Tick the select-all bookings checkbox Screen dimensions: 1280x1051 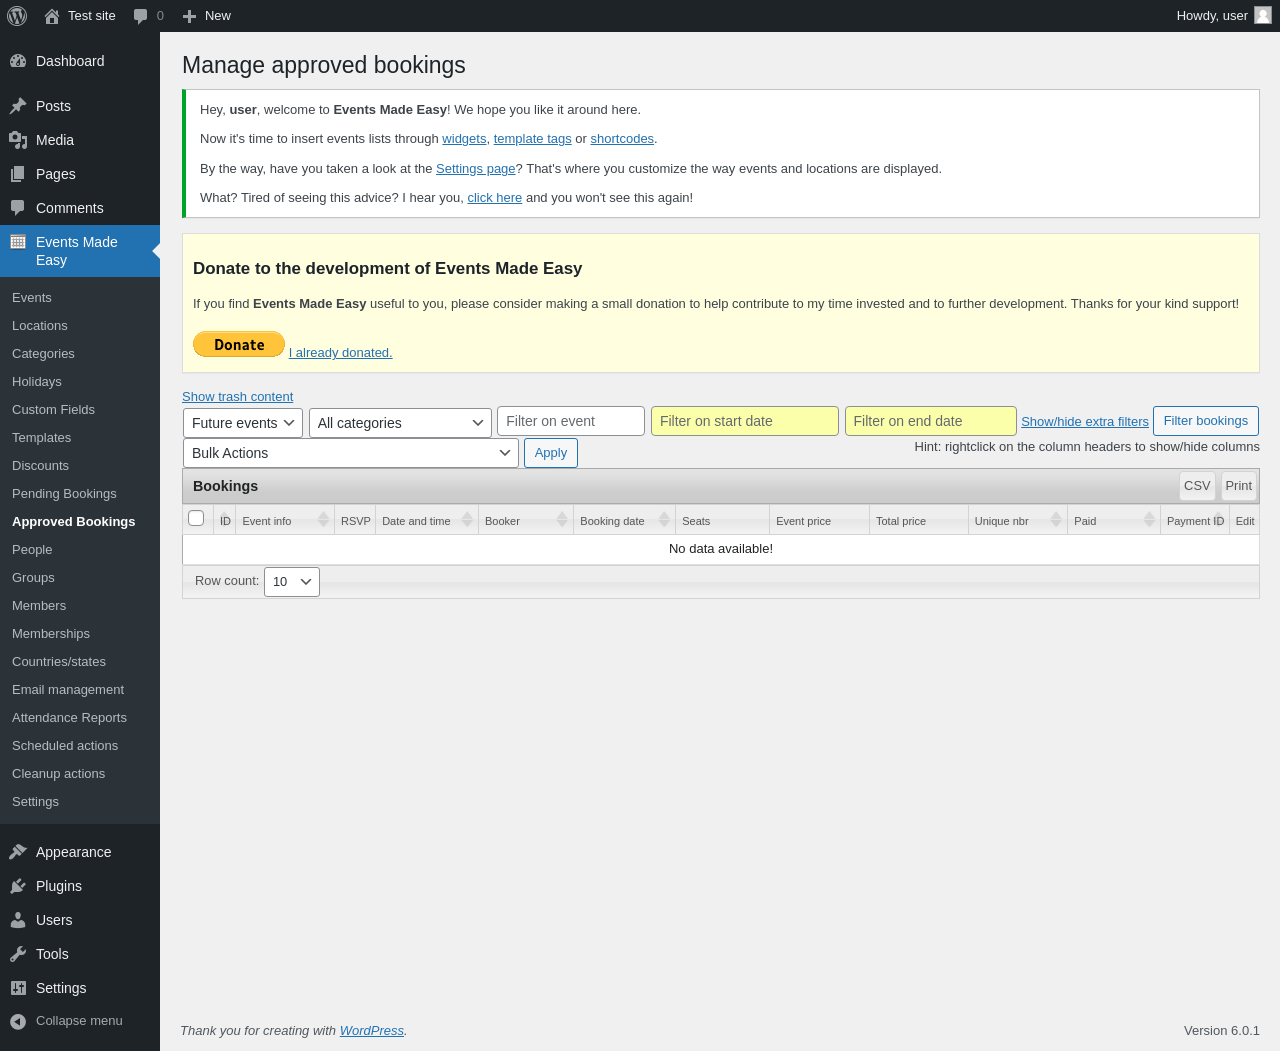196,518
